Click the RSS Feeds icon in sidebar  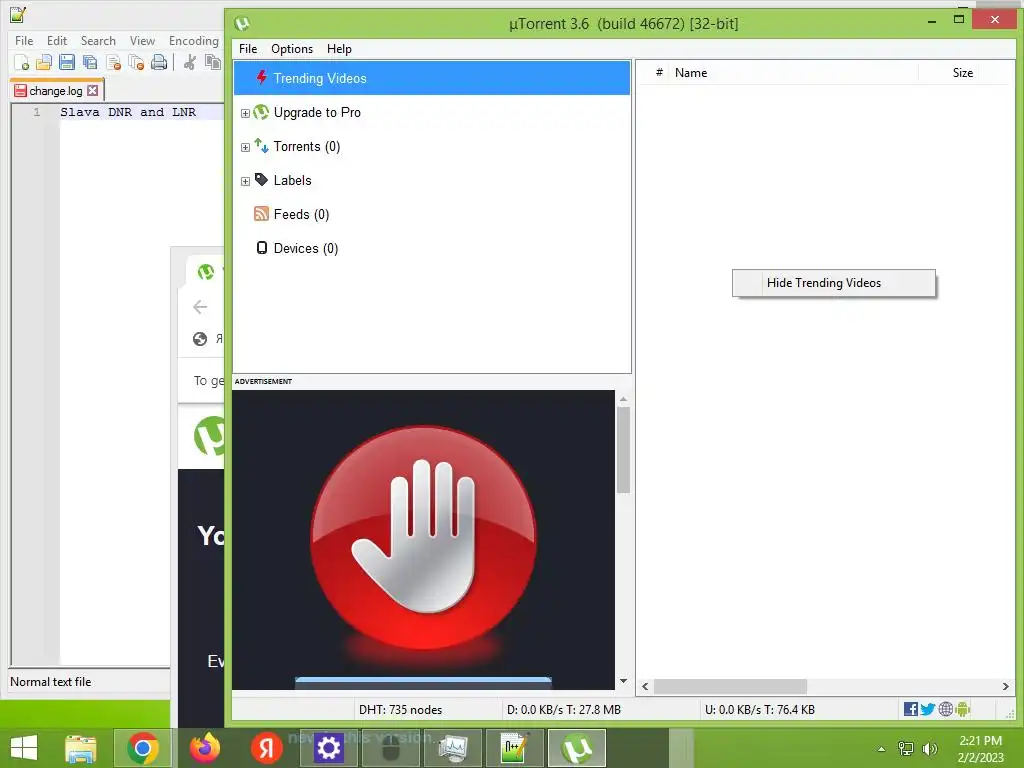point(261,214)
